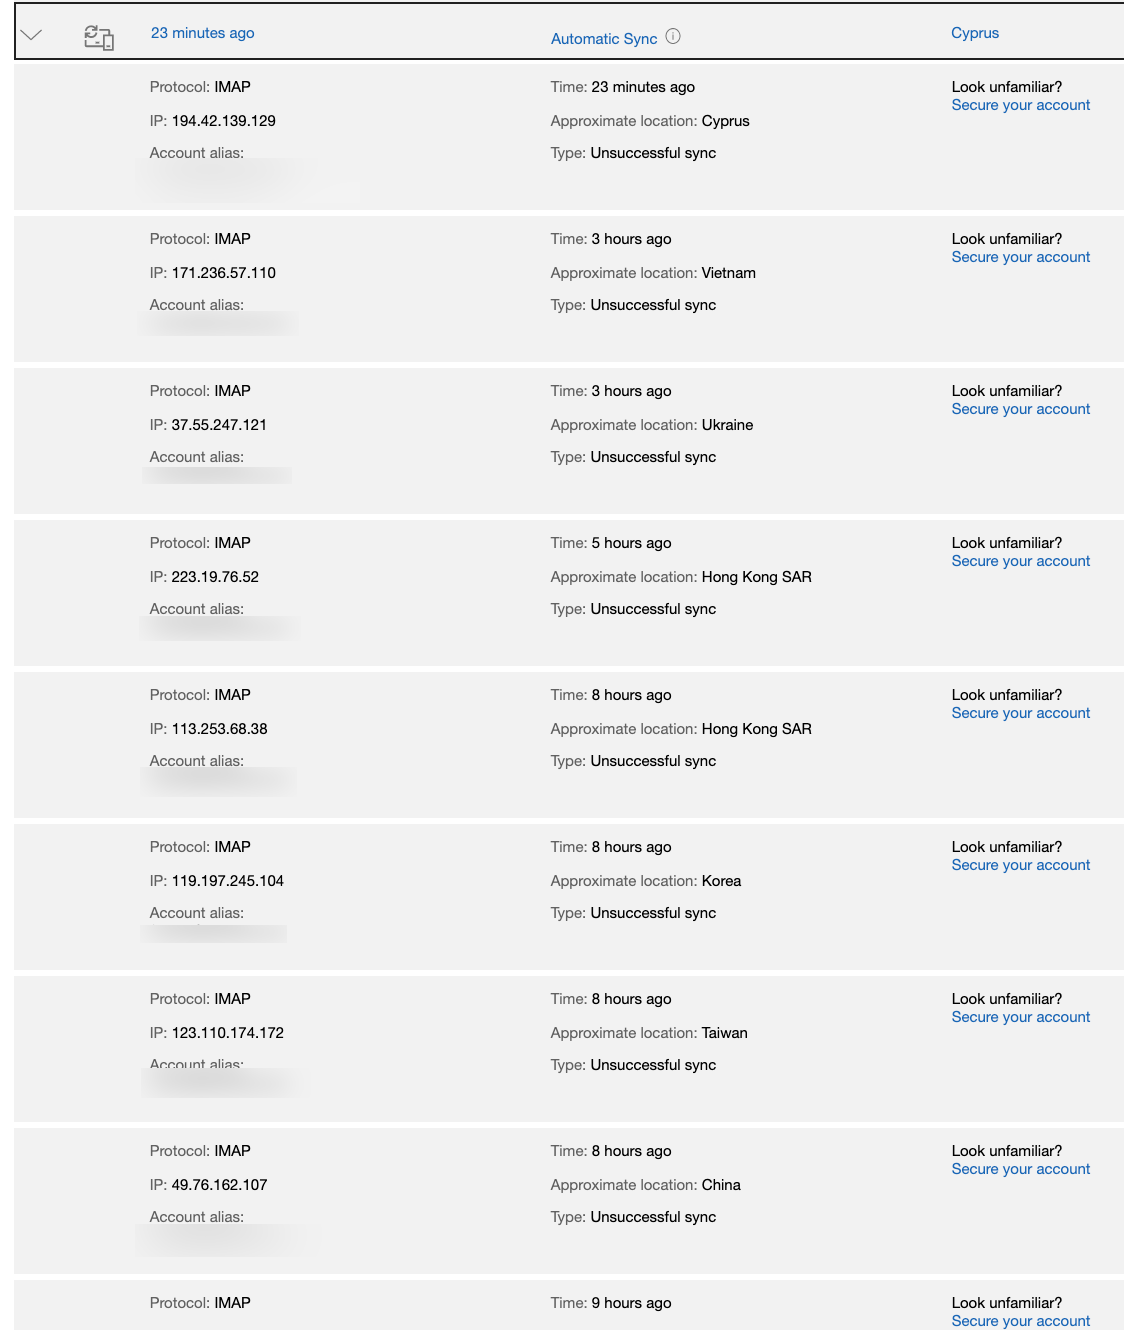Click Secure your account in Korea entry
The height and width of the screenshot is (1330, 1124).
1020,865
